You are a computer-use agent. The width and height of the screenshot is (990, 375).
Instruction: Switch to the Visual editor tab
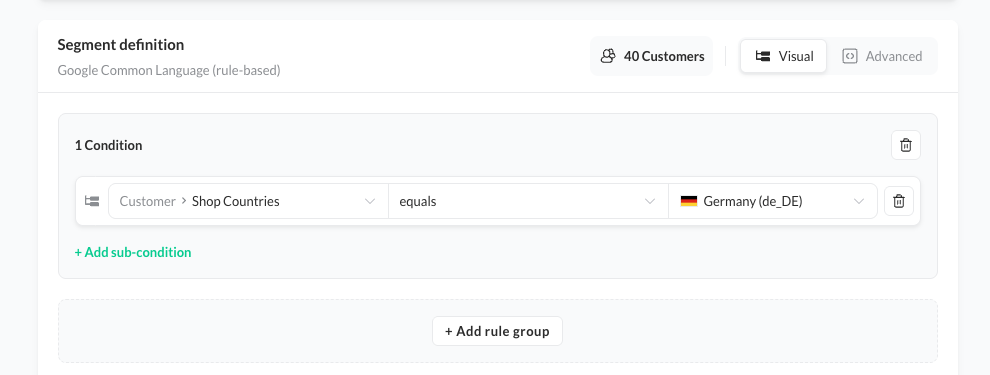(x=784, y=56)
